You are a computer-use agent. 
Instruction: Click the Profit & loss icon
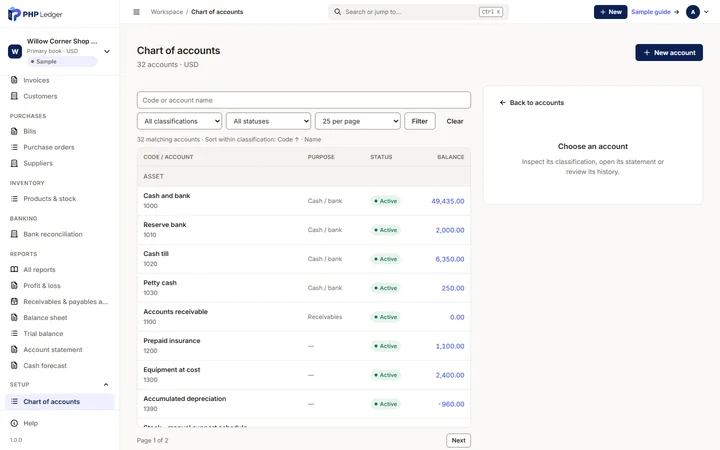(14, 286)
